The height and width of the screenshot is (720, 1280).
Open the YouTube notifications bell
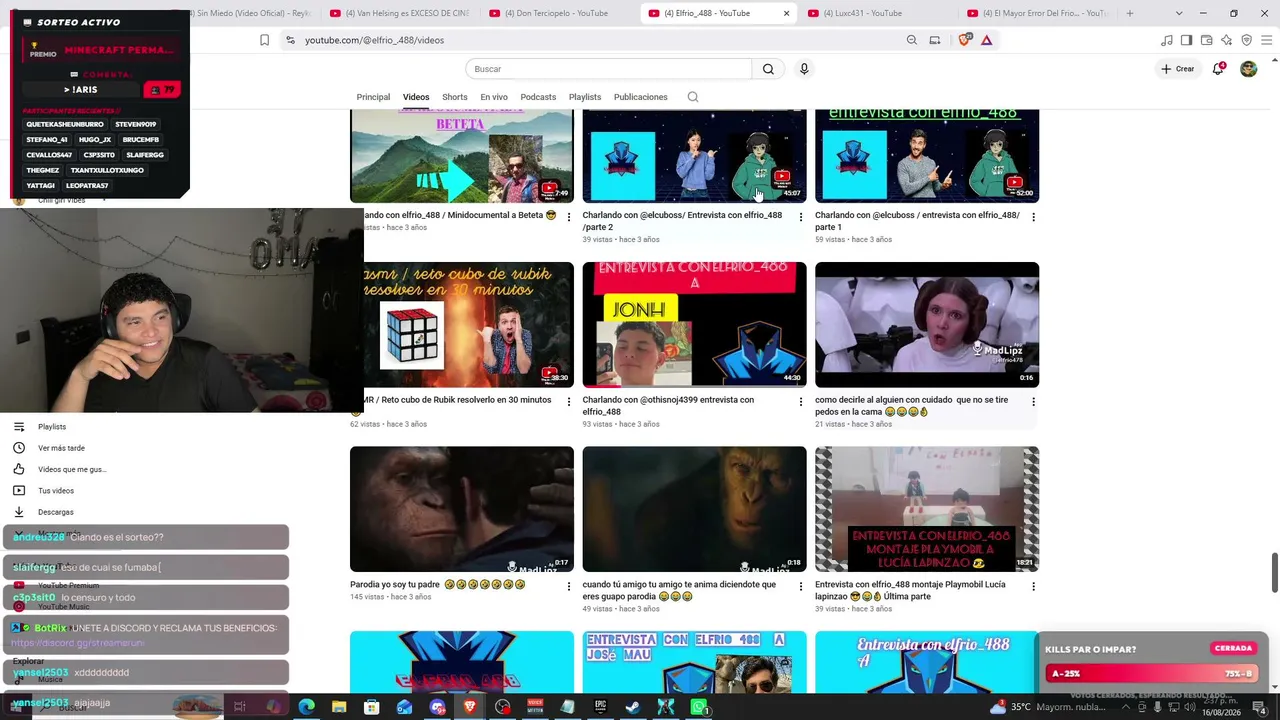1218,69
